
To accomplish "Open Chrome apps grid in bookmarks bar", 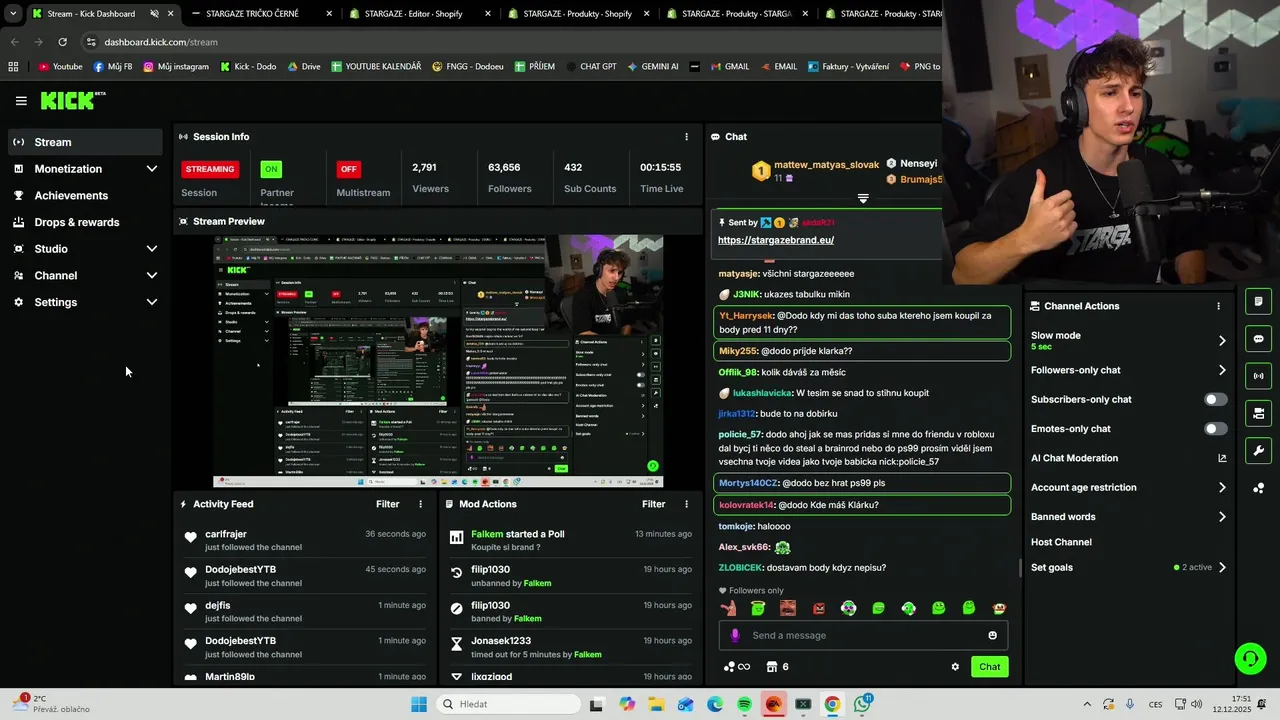I will click(13, 67).
